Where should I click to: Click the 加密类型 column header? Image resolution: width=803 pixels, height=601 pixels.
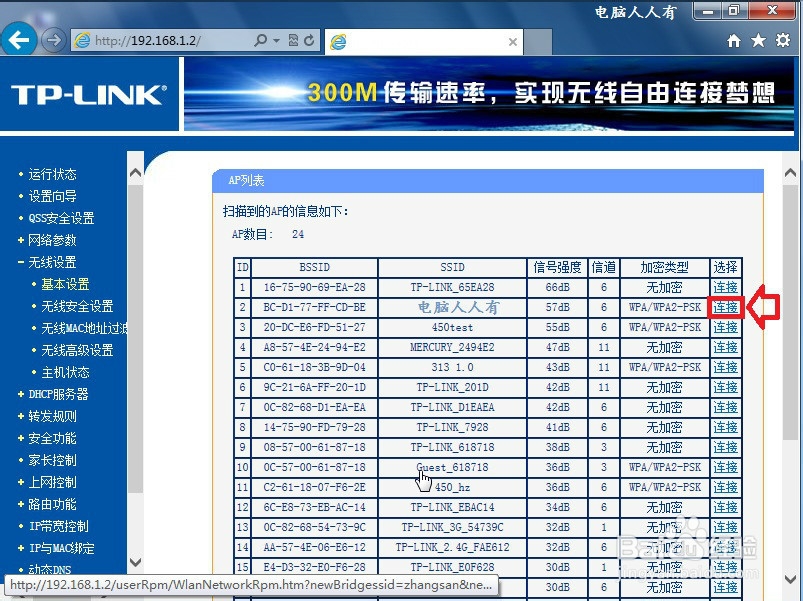click(x=664, y=267)
